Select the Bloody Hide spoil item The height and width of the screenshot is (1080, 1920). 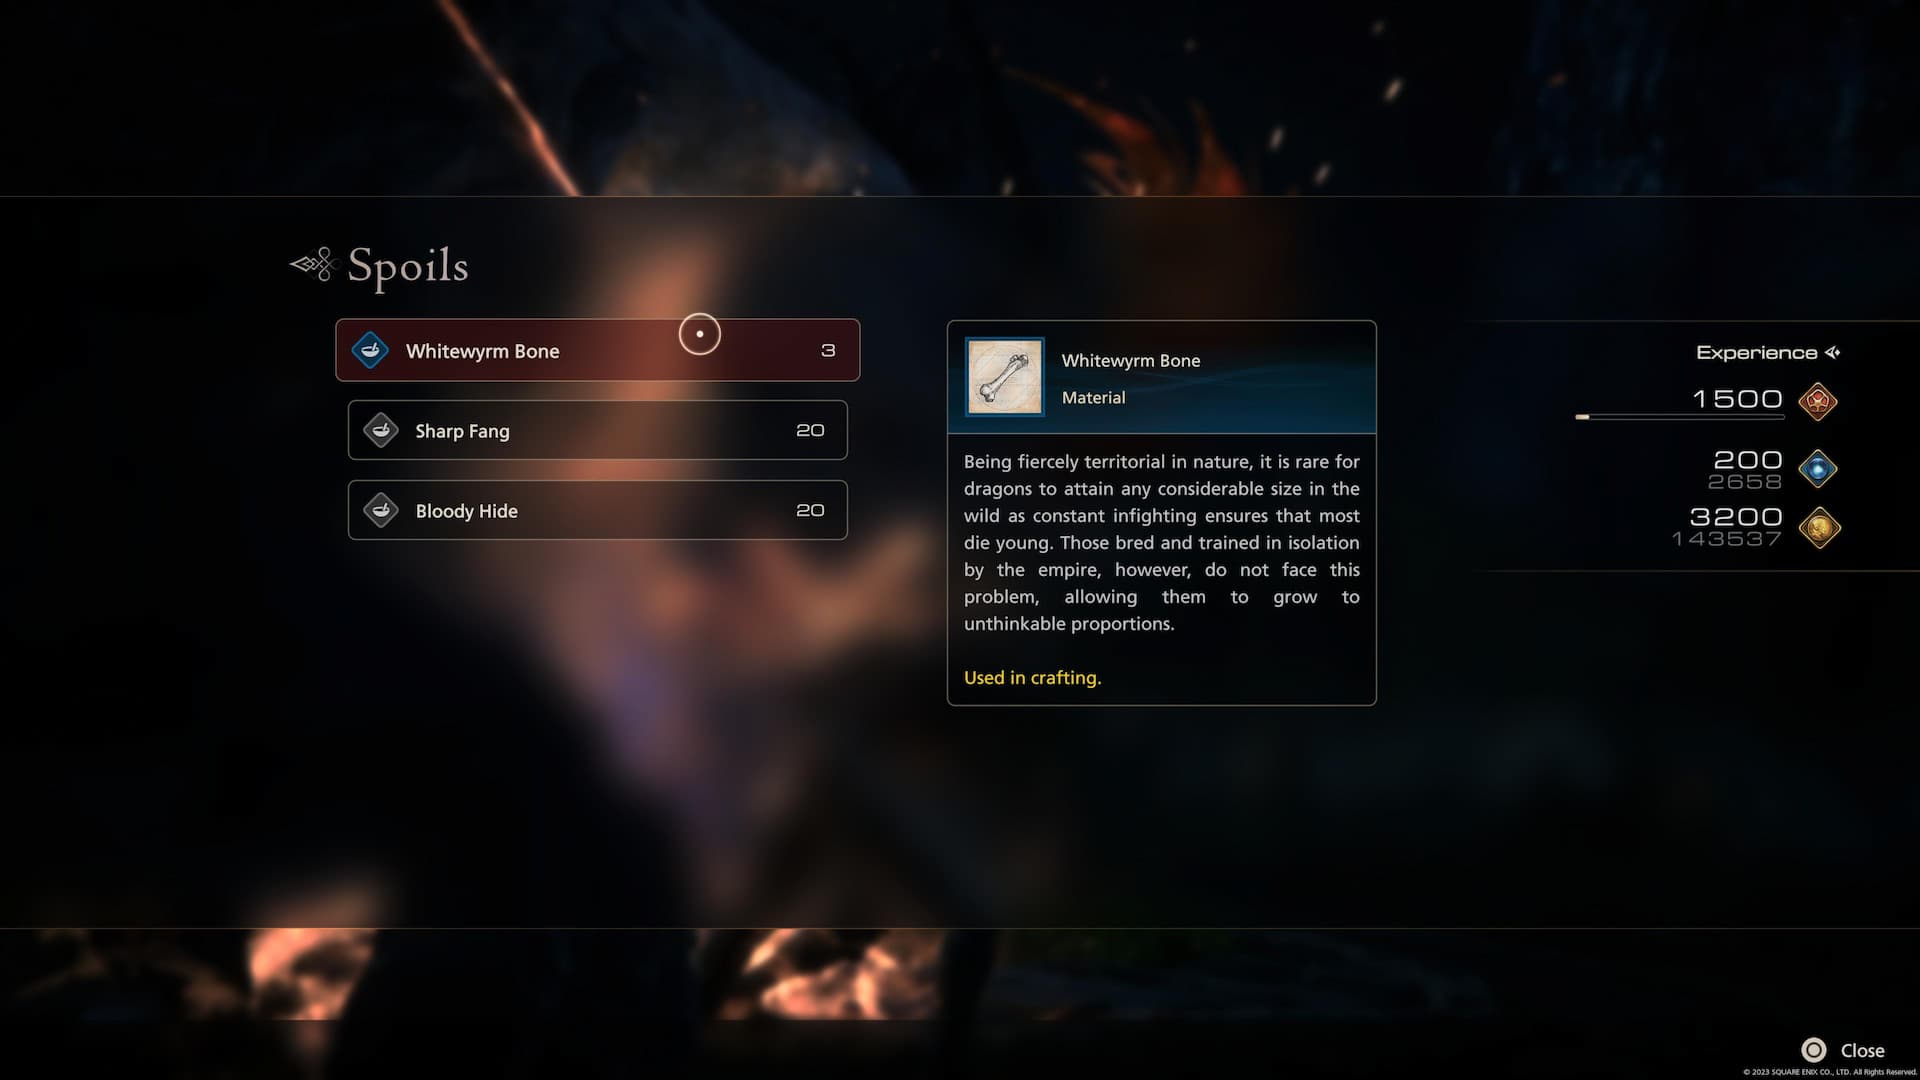[596, 509]
